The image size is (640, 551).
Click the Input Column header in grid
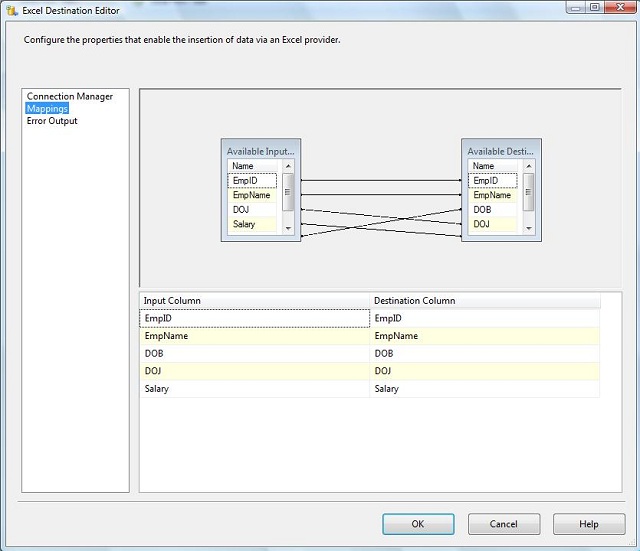tap(254, 301)
